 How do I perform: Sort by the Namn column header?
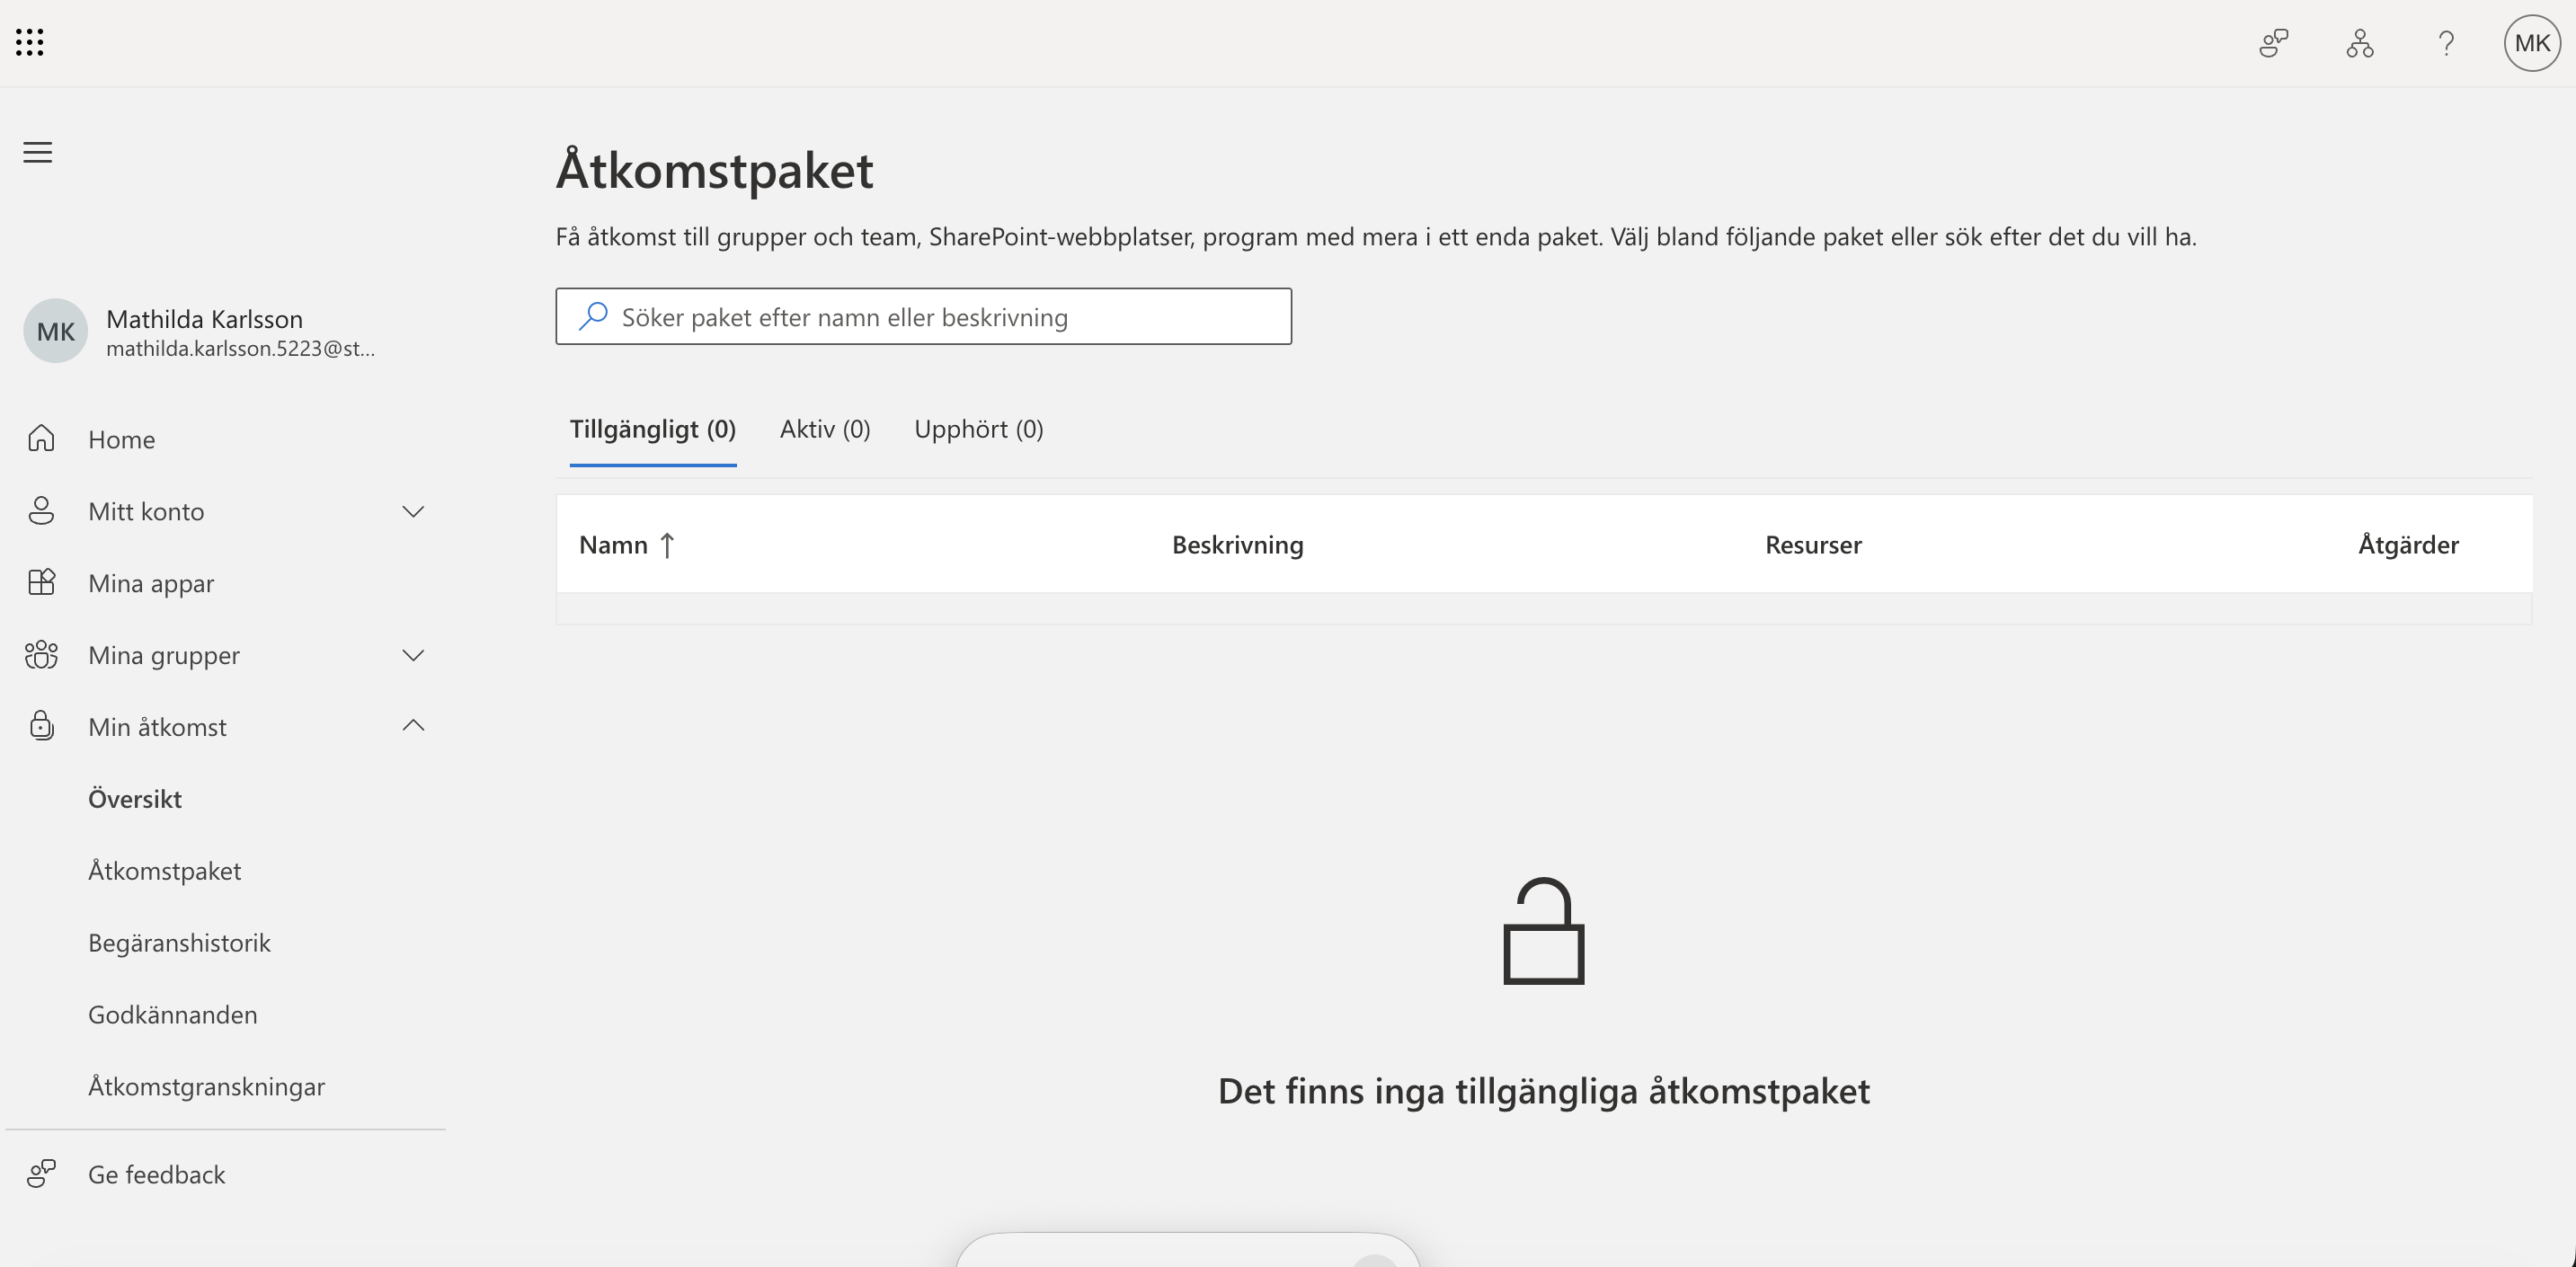[x=613, y=545]
